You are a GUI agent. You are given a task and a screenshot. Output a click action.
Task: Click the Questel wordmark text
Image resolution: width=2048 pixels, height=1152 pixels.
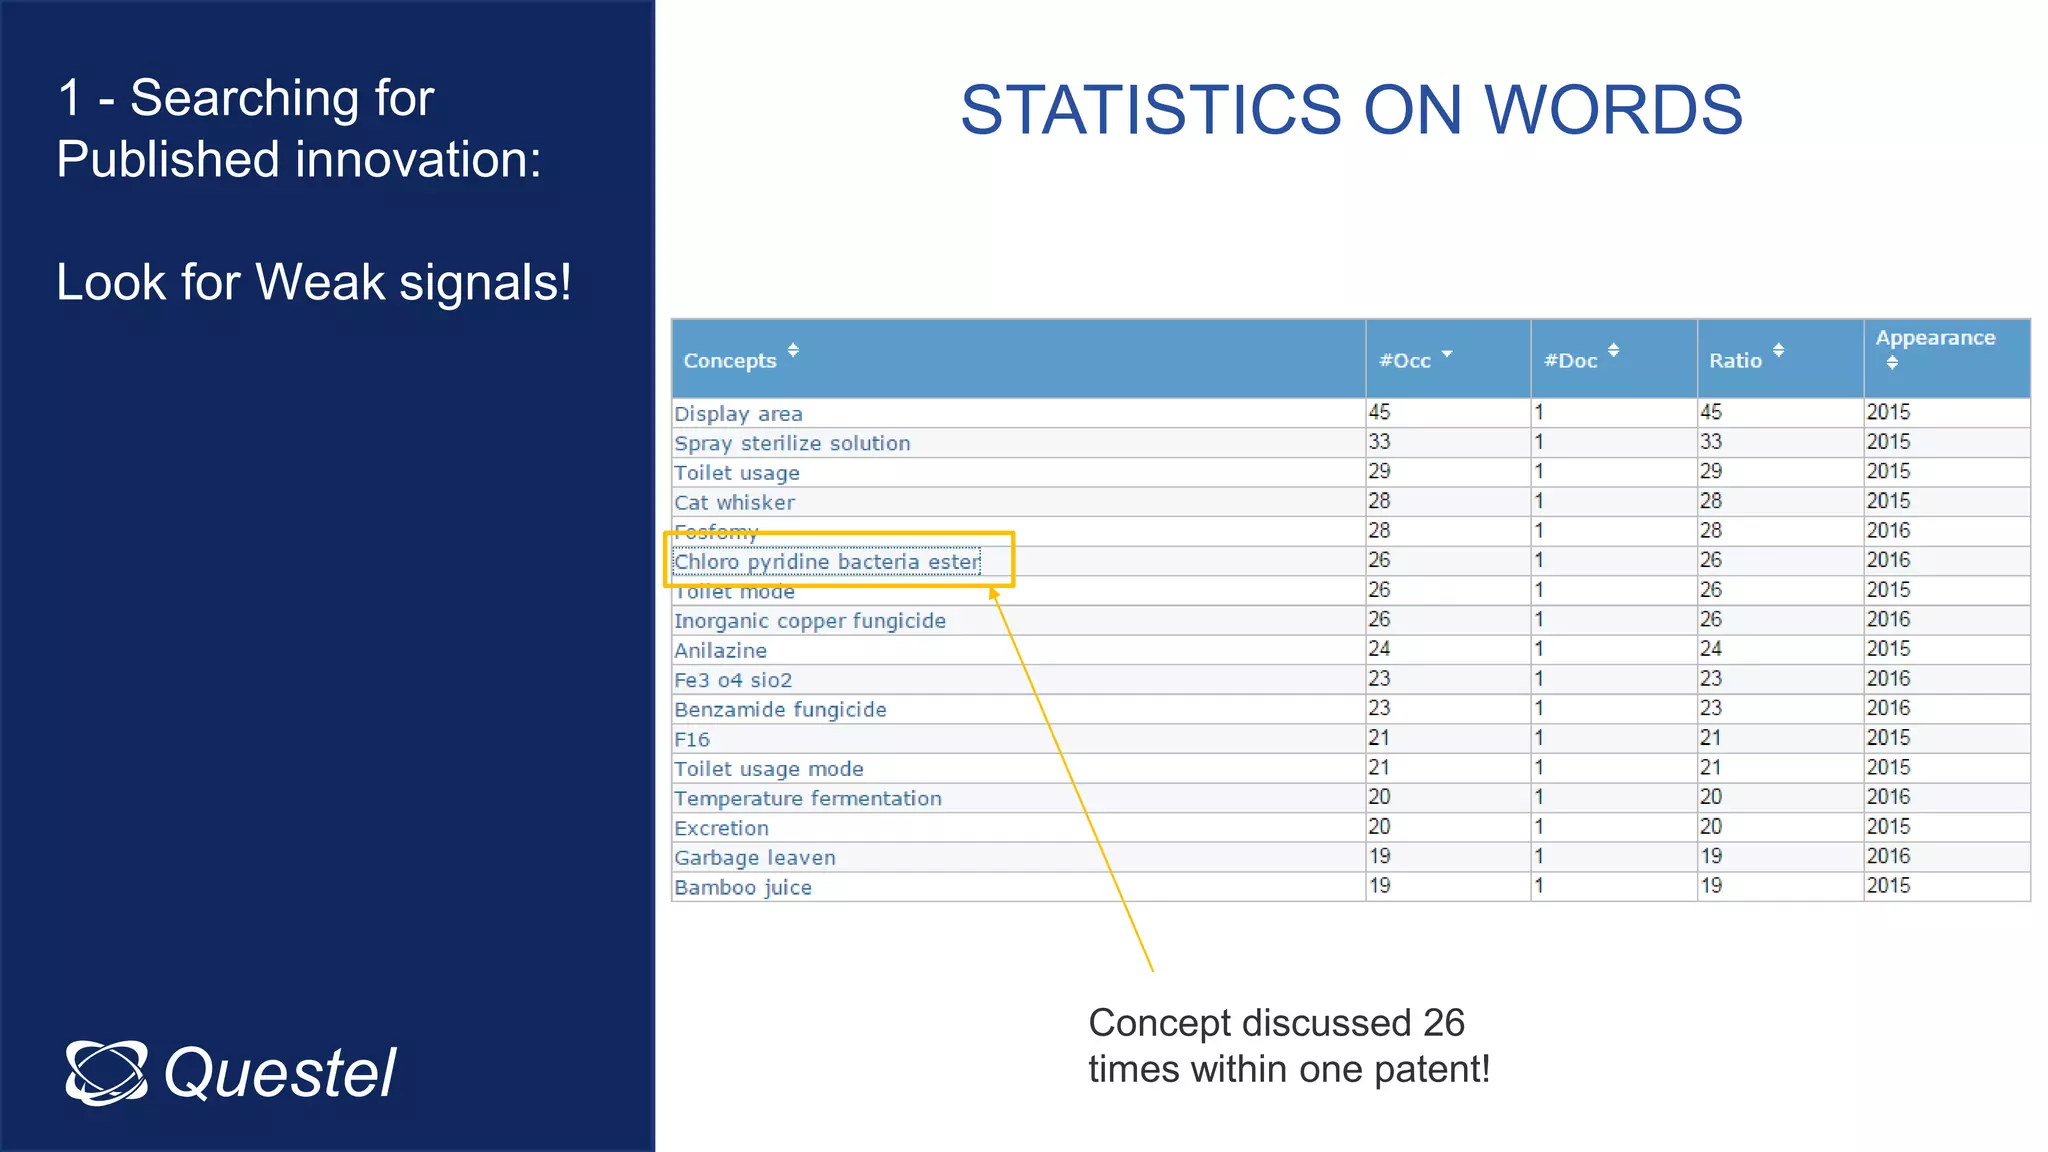280,1073
